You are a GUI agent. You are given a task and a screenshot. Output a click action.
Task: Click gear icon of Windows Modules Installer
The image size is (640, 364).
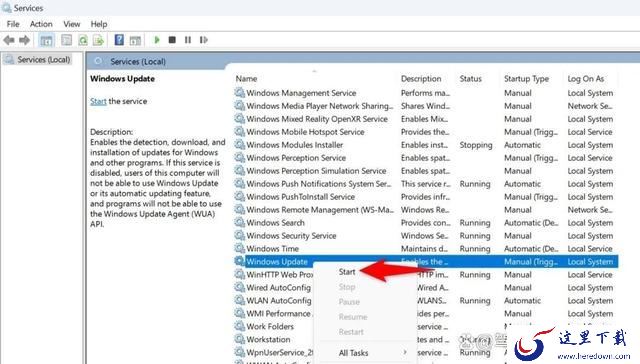pyautogui.click(x=240, y=145)
